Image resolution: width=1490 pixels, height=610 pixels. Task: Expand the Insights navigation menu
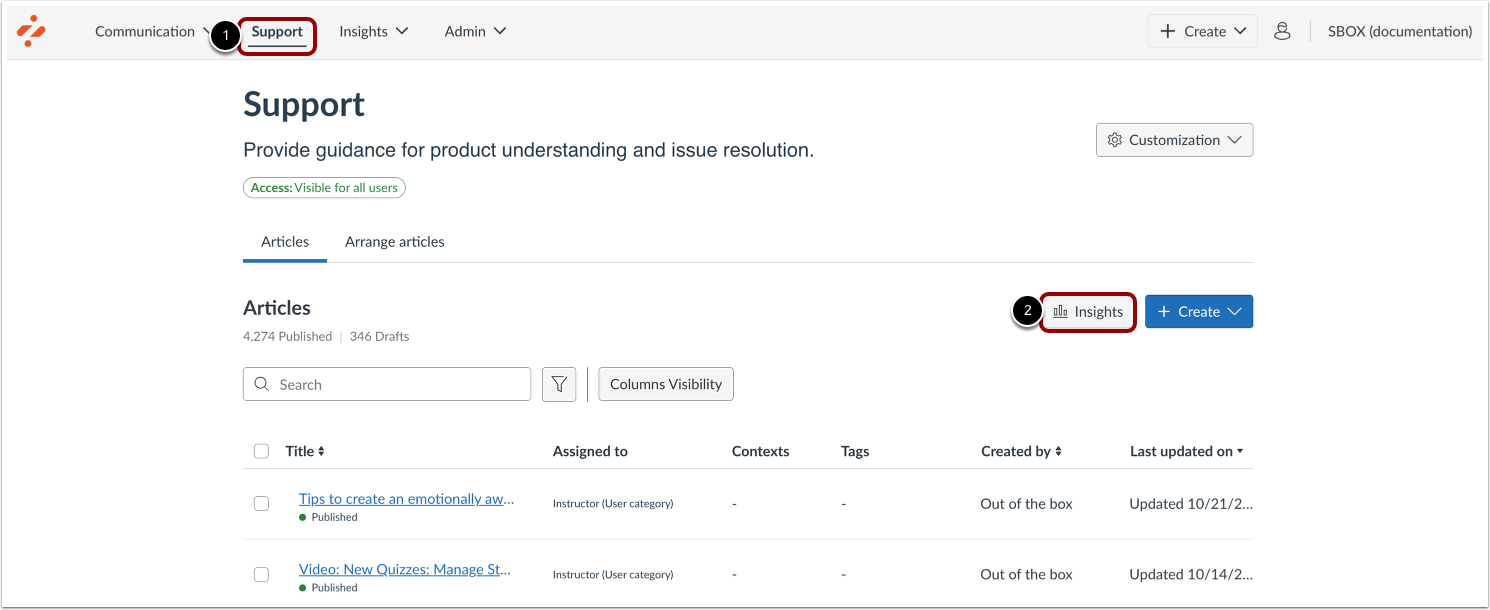373,31
